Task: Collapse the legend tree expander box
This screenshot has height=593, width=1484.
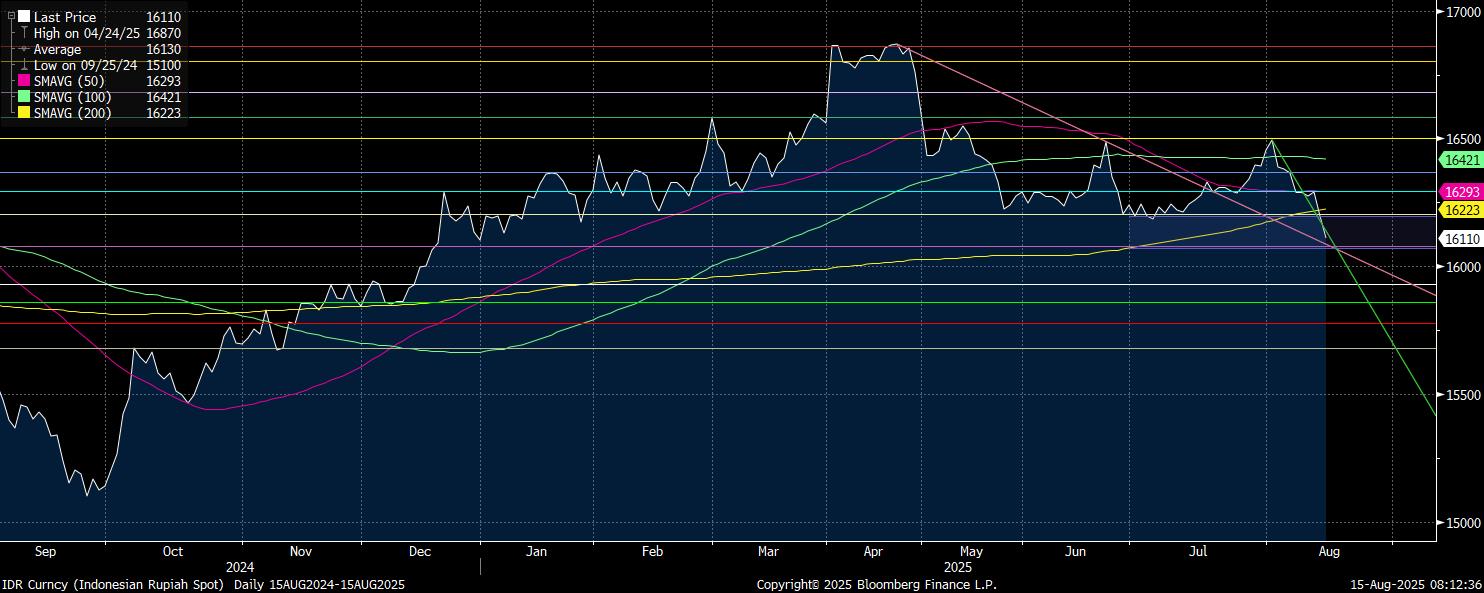Action: (x=11, y=17)
